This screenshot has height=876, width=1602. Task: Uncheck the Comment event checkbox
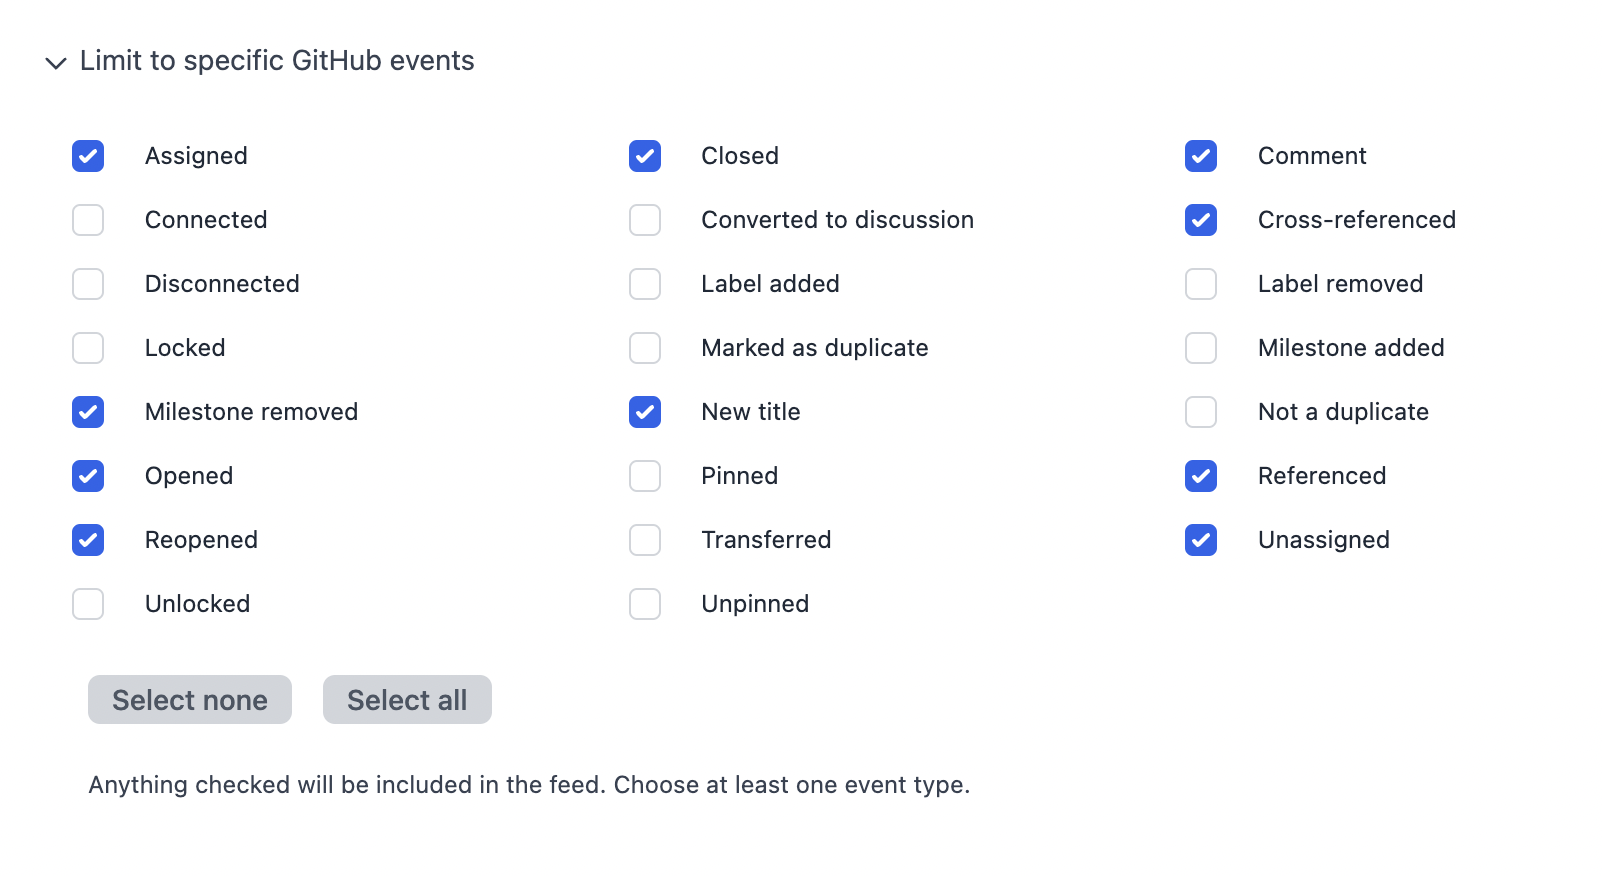click(1201, 156)
